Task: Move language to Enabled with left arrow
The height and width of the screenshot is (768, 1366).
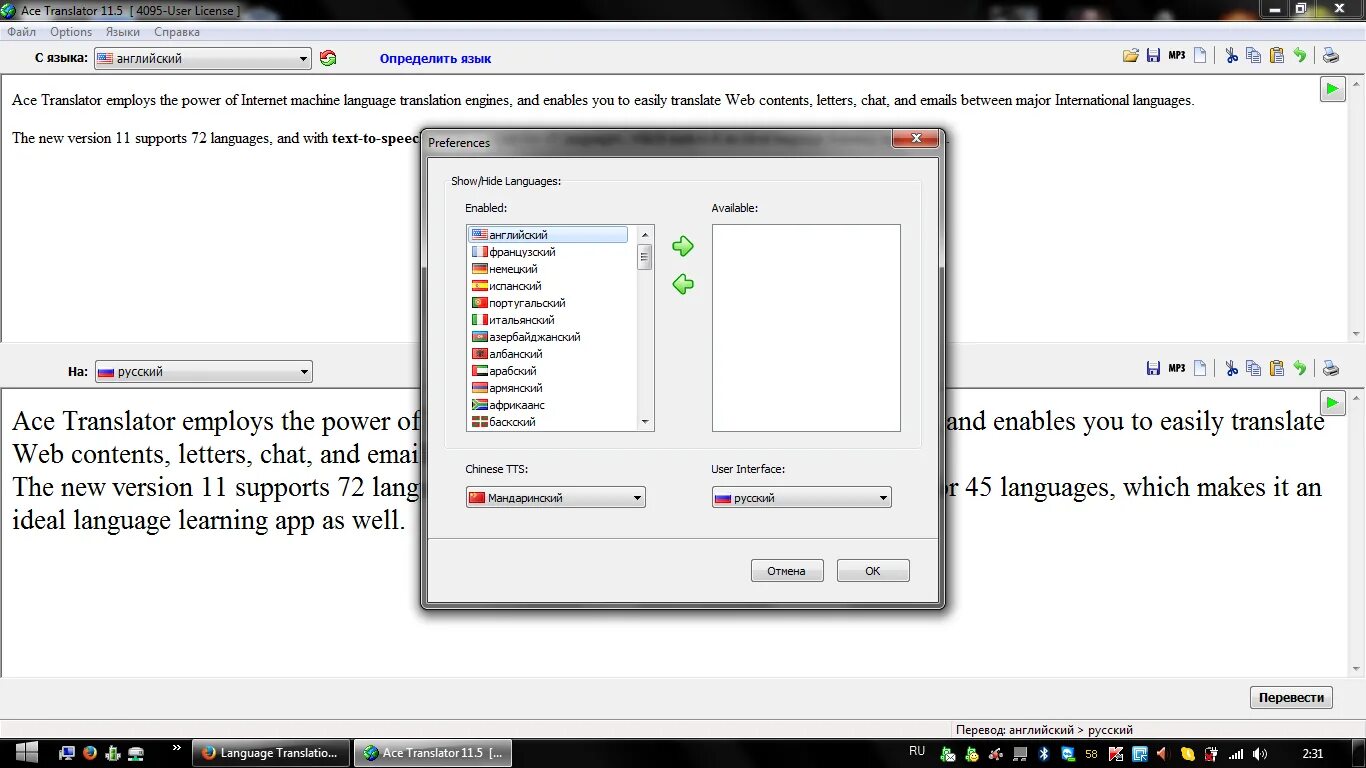Action: pos(683,284)
